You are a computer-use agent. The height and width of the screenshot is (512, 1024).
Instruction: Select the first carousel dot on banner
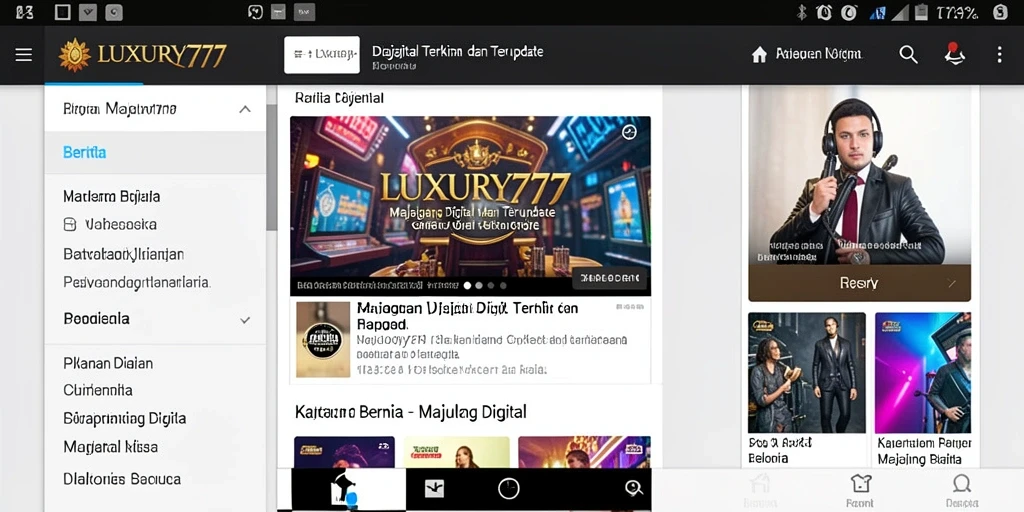tap(468, 285)
